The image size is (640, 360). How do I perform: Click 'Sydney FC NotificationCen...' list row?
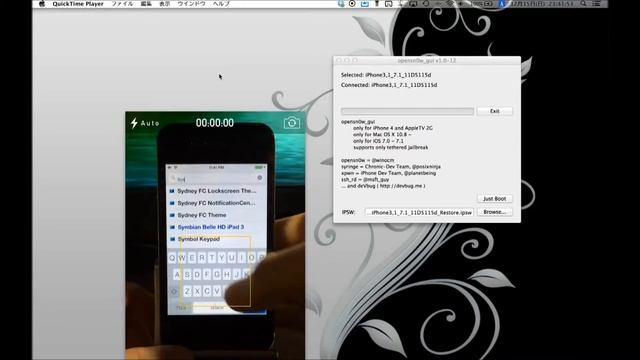(217, 203)
